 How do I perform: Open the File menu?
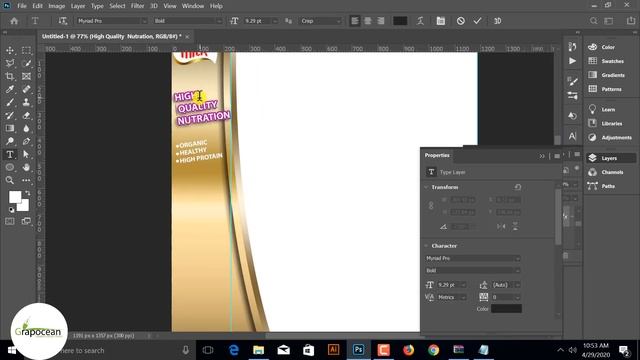point(22,6)
